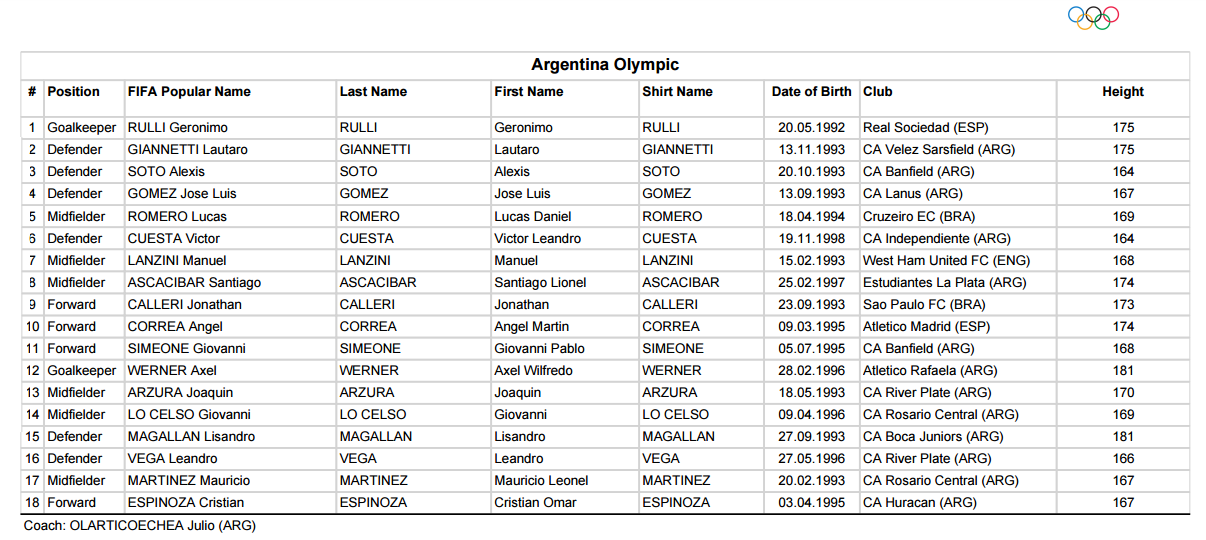Screen dimensions: 1206x540
Task: Click the Argentina Olympic table title
Action: pyautogui.click(x=605, y=65)
